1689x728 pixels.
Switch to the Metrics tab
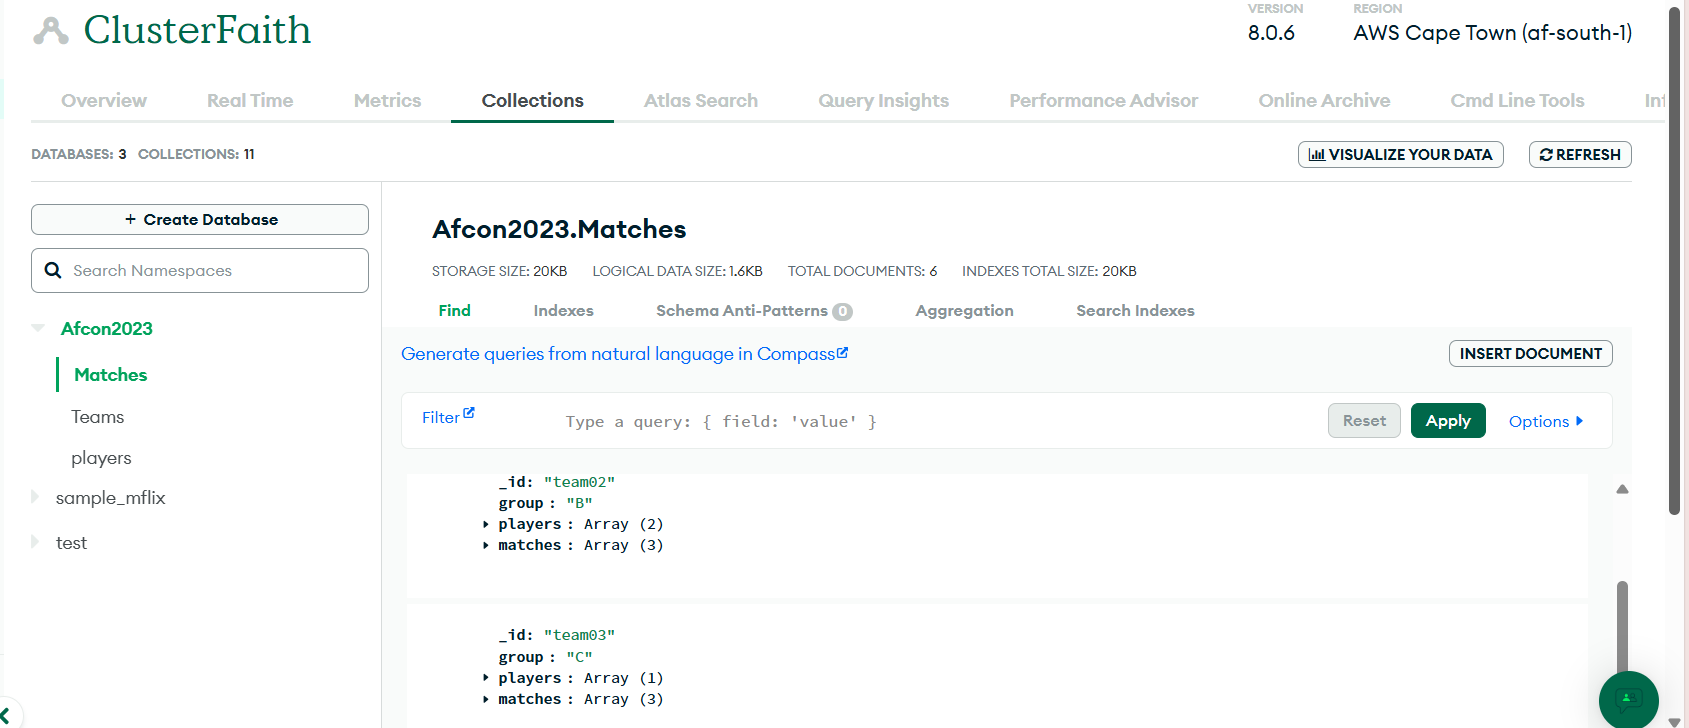[x=387, y=101]
